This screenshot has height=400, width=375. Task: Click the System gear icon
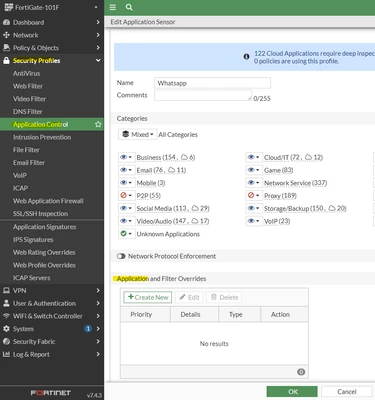click(6, 329)
